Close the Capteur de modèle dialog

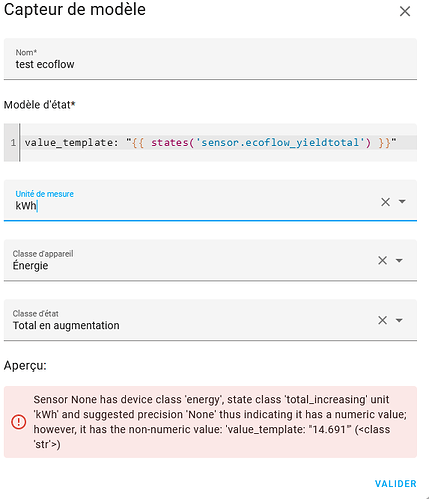click(x=405, y=11)
